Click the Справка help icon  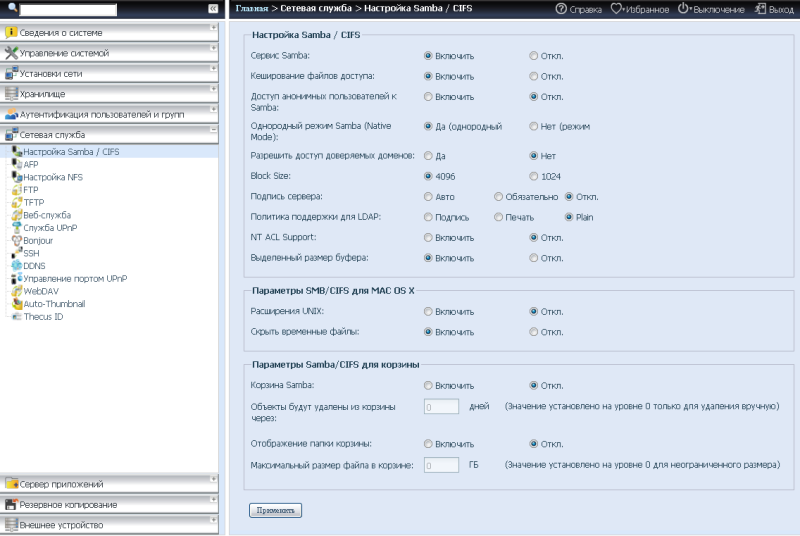point(561,9)
